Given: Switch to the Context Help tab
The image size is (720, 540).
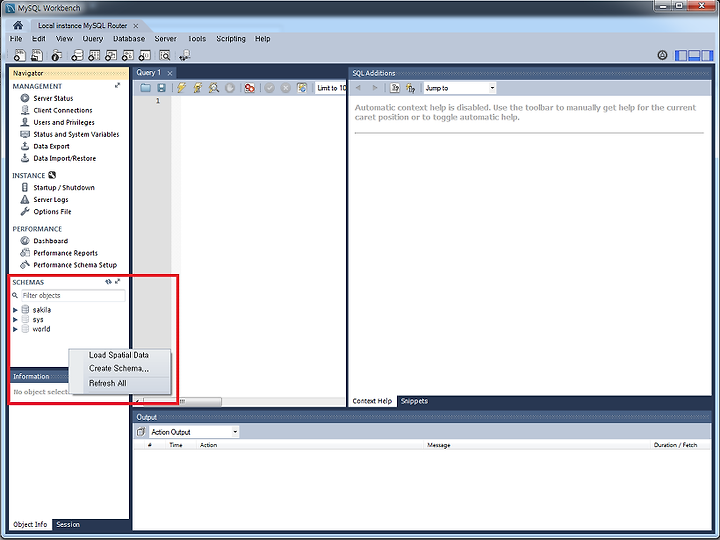Looking at the screenshot, I should [372, 401].
